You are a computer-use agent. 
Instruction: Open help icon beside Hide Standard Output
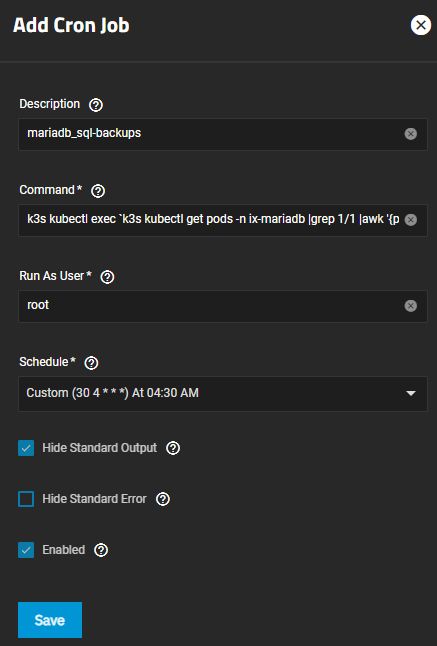(173, 448)
